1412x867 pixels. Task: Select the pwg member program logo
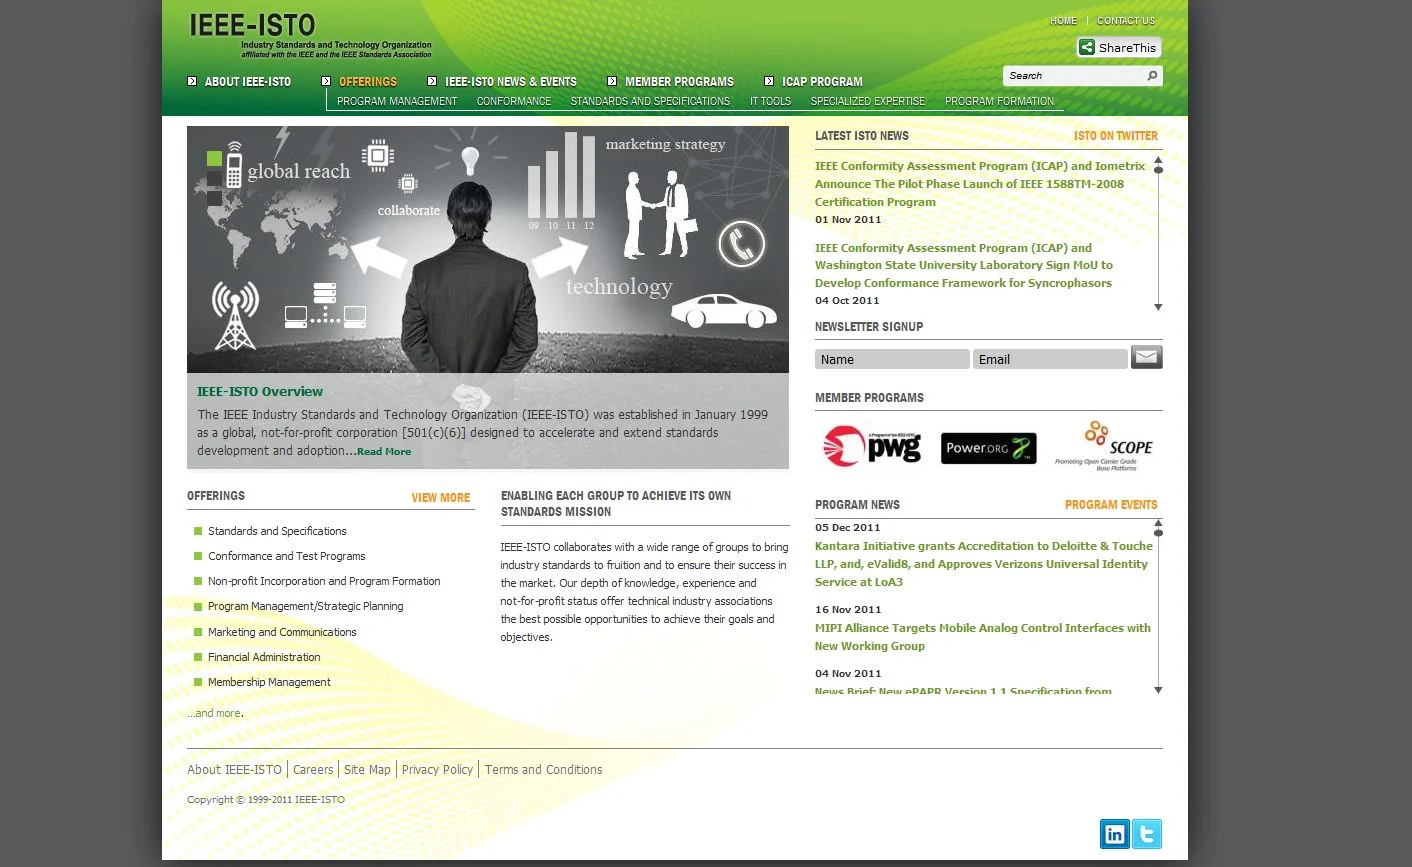click(871, 447)
